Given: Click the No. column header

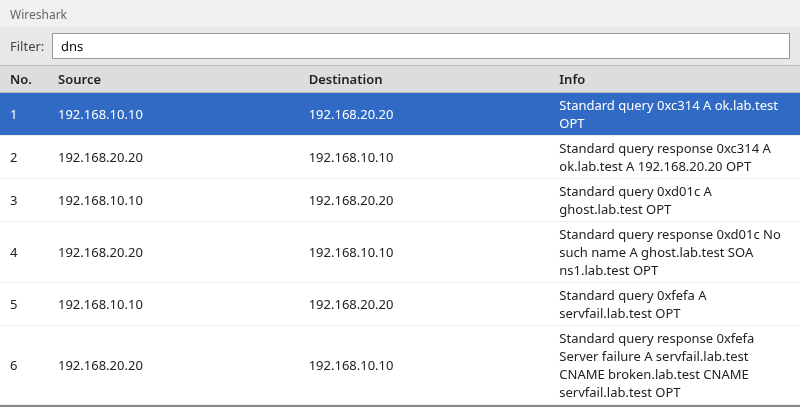Looking at the screenshot, I should (21, 80).
